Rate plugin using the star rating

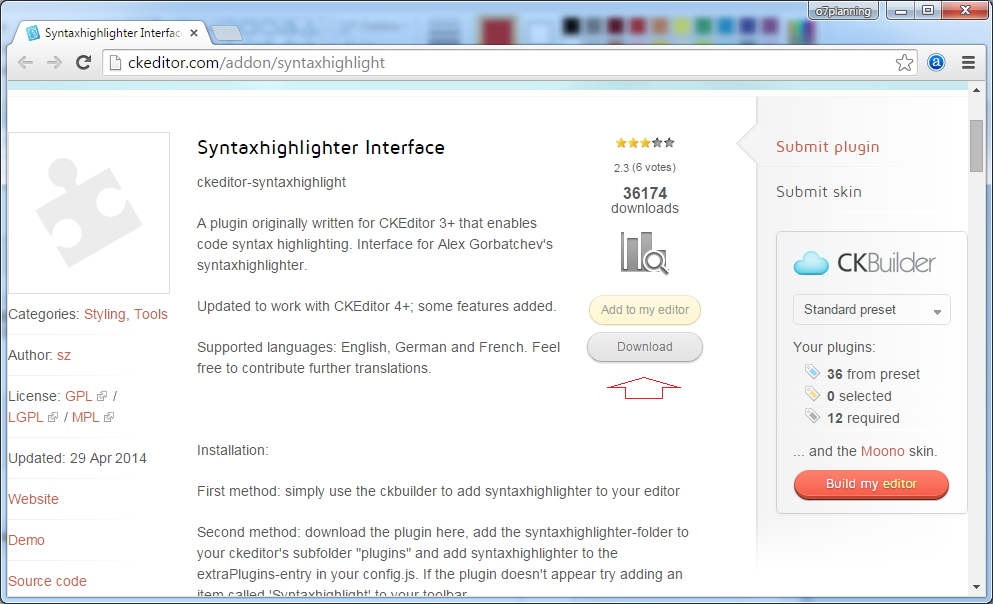click(645, 143)
